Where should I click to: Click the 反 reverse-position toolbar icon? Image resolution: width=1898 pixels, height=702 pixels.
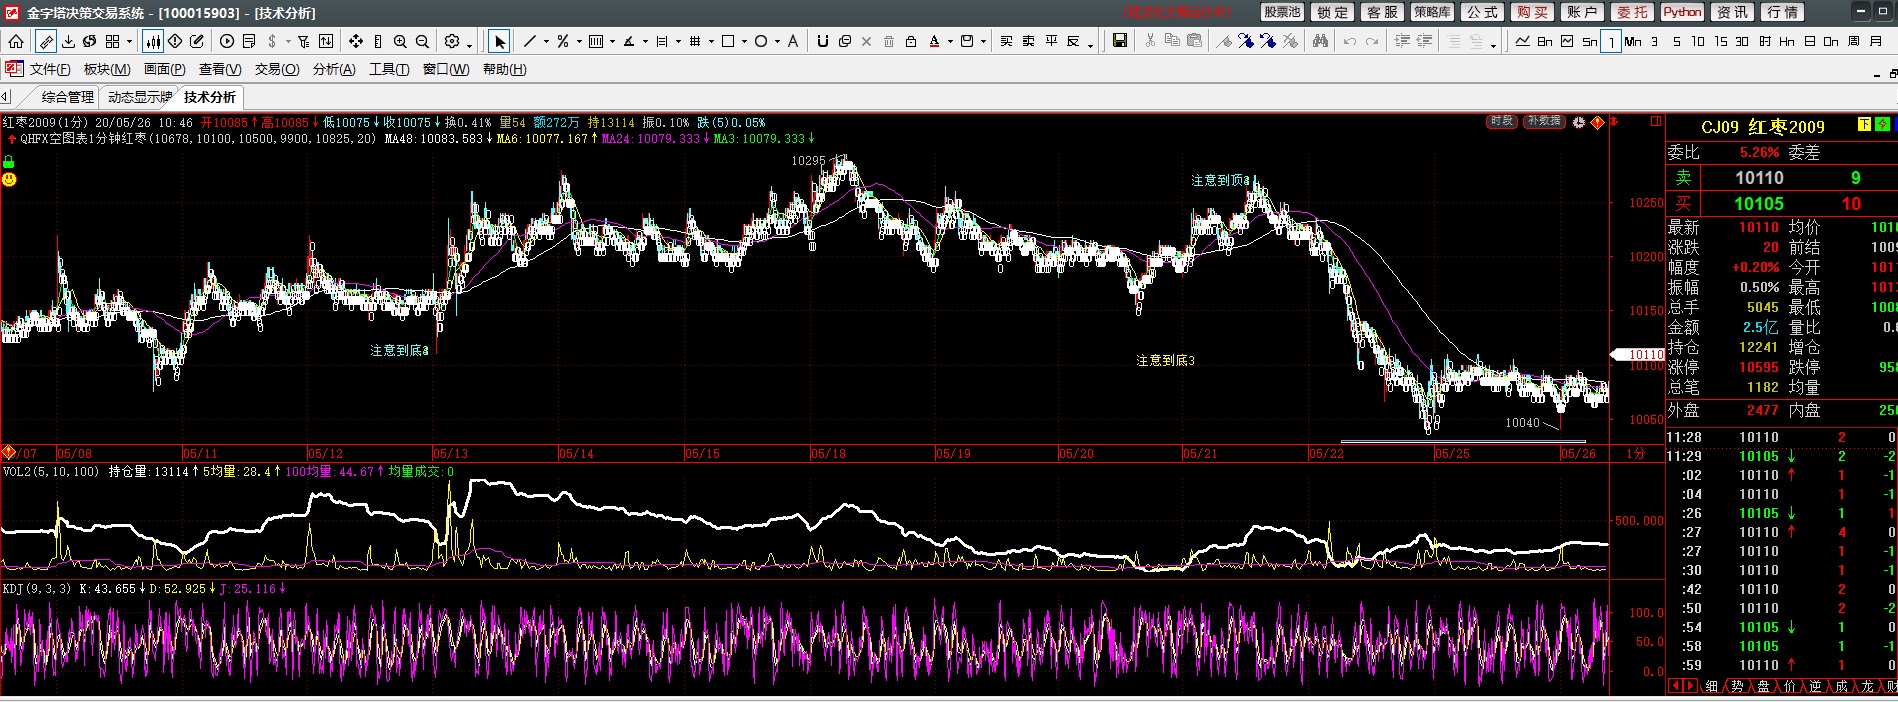(1073, 41)
